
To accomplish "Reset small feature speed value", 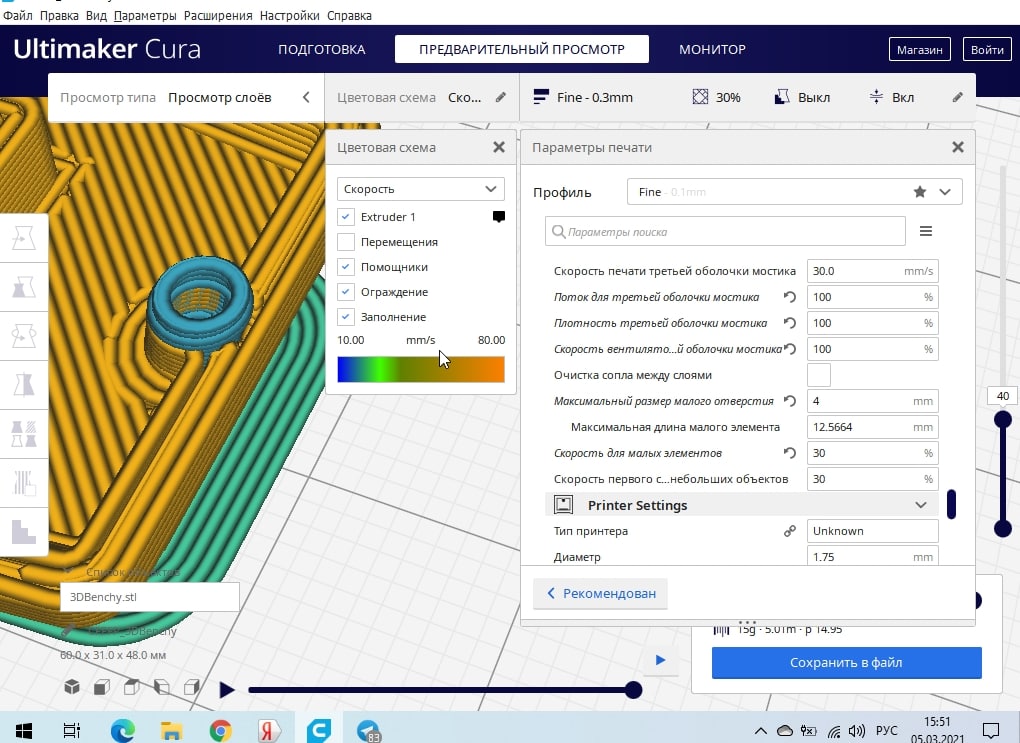I will [x=790, y=453].
